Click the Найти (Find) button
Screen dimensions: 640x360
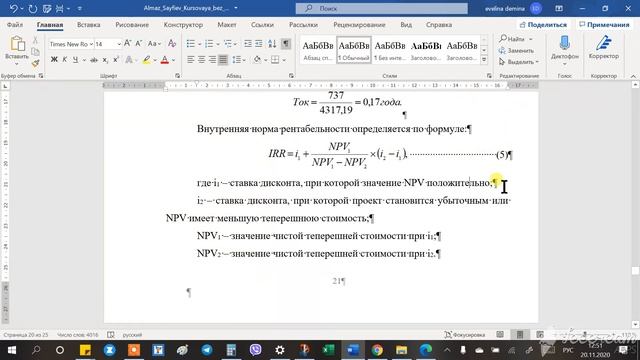(516, 39)
